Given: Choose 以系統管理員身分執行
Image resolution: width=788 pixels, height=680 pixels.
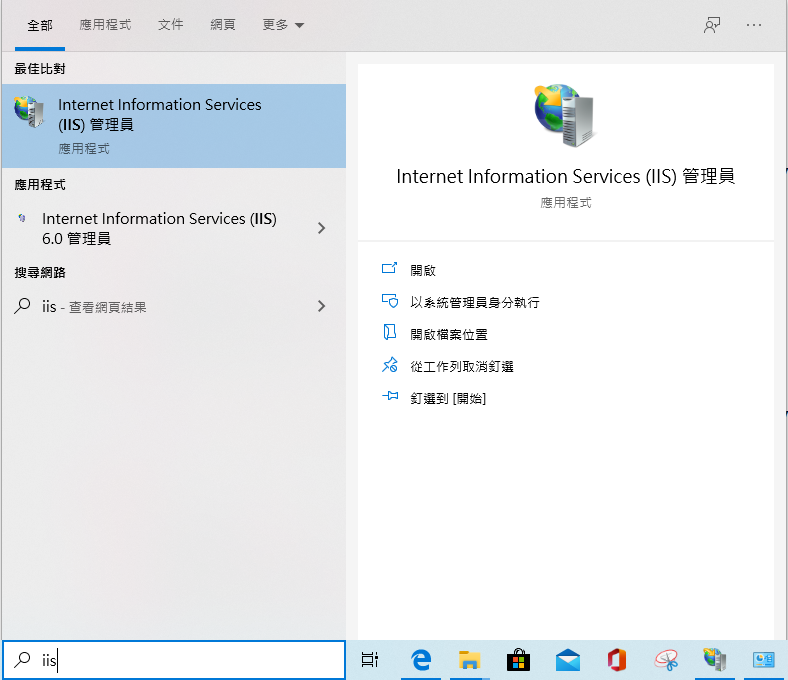Looking at the screenshot, I should point(474,303).
